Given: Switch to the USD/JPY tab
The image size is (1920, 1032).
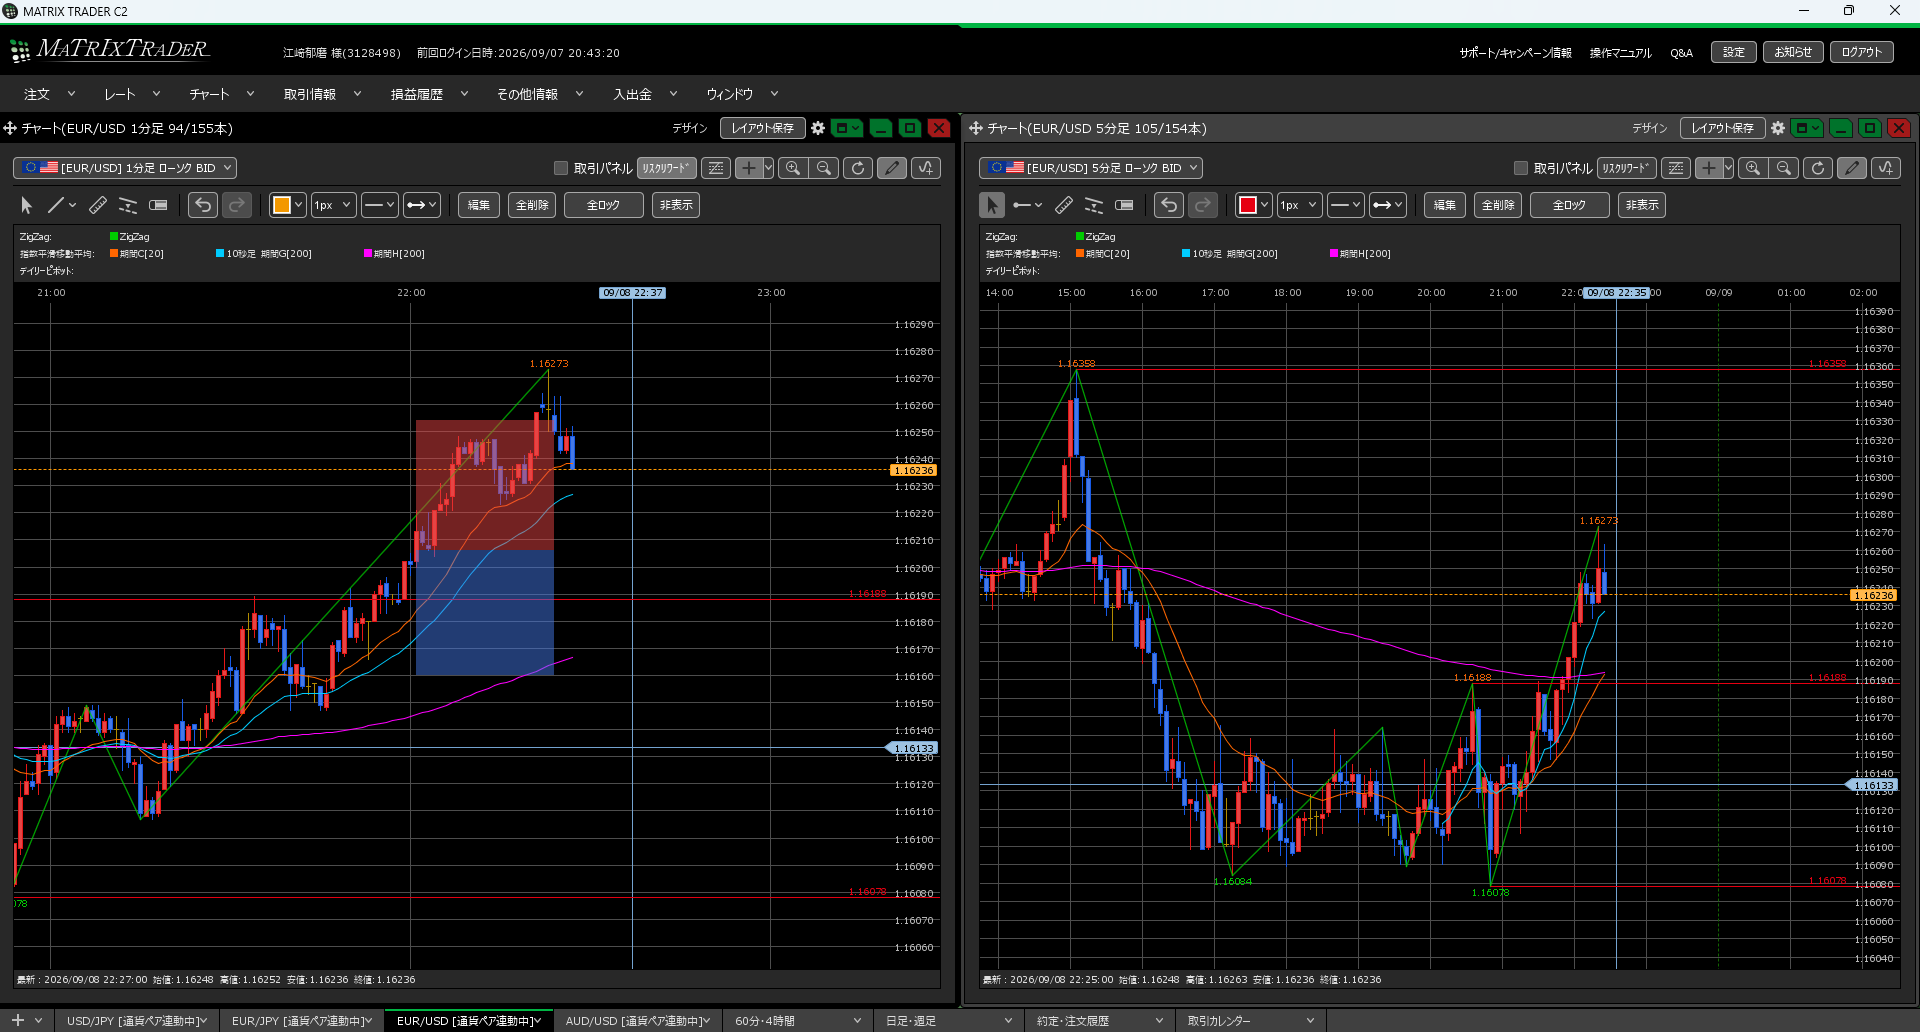Looking at the screenshot, I should coord(136,1020).
